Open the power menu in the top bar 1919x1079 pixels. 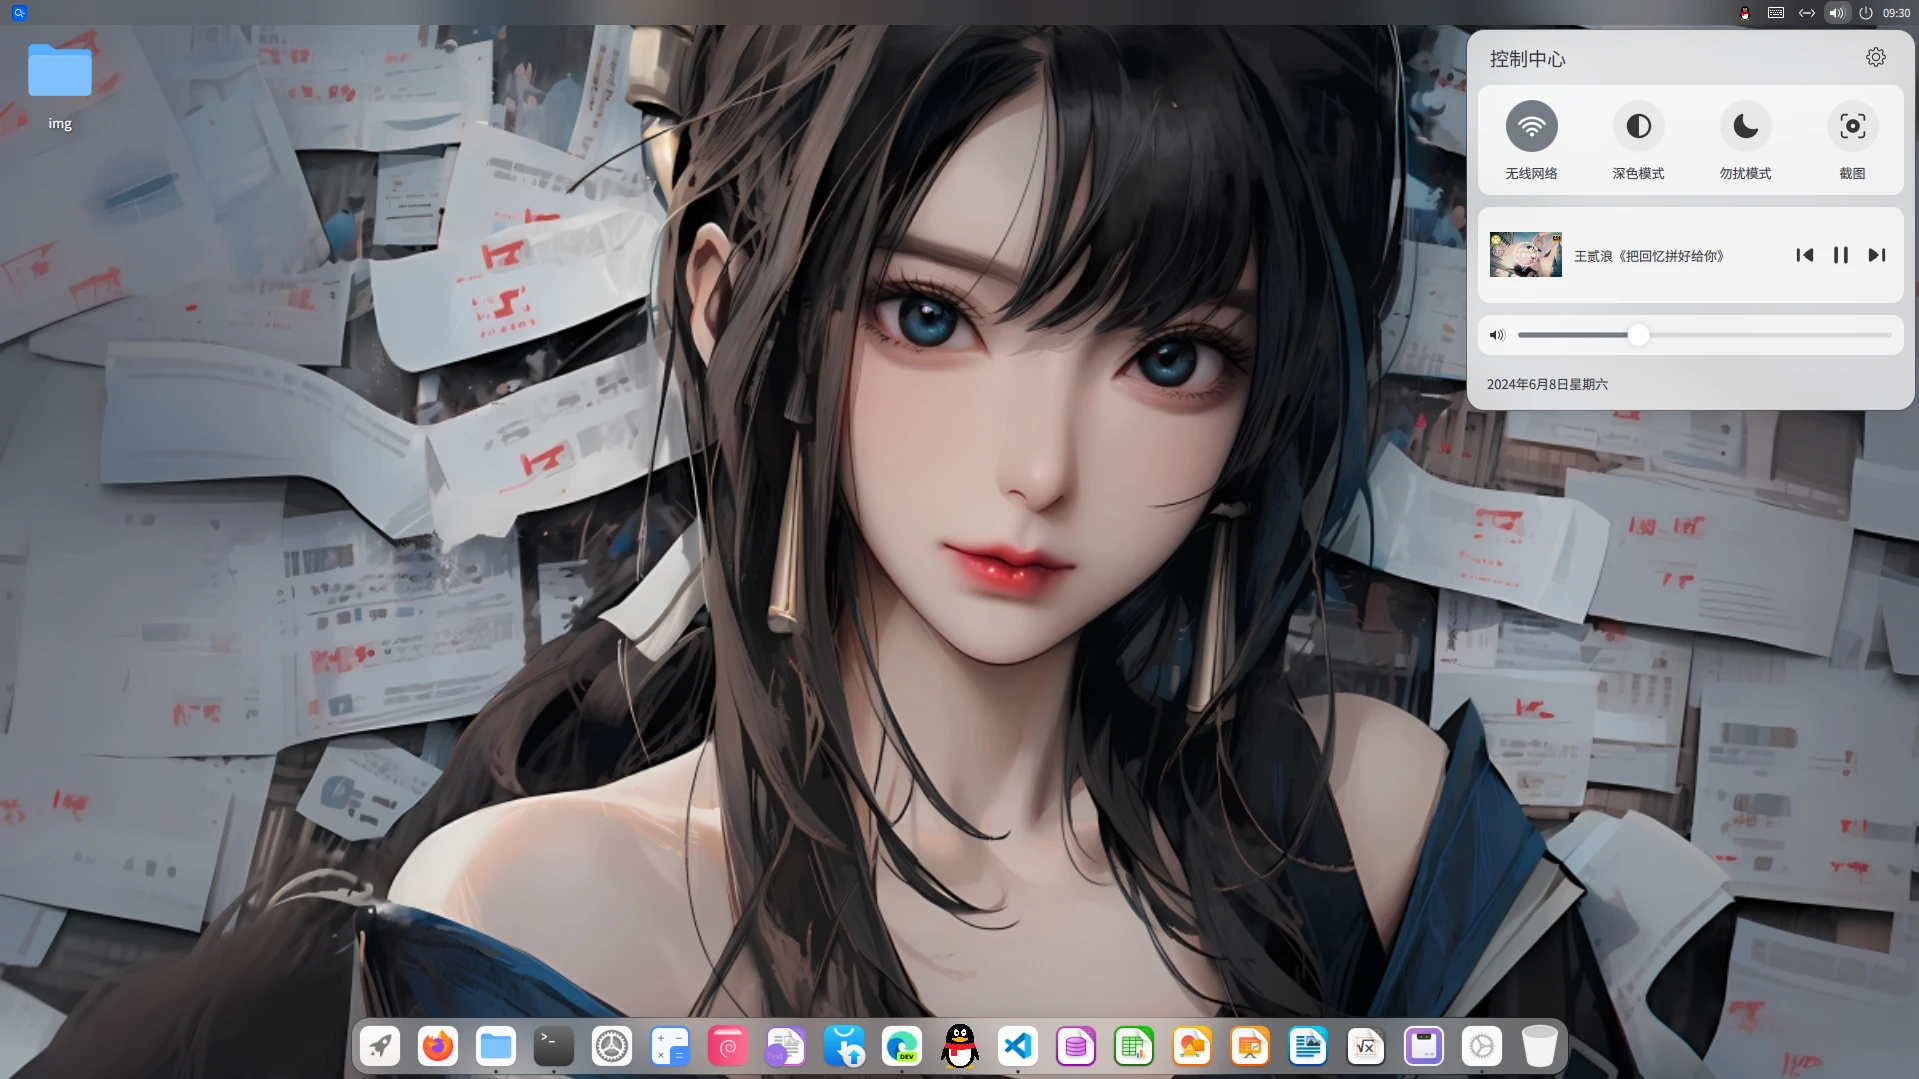(x=1865, y=13)
